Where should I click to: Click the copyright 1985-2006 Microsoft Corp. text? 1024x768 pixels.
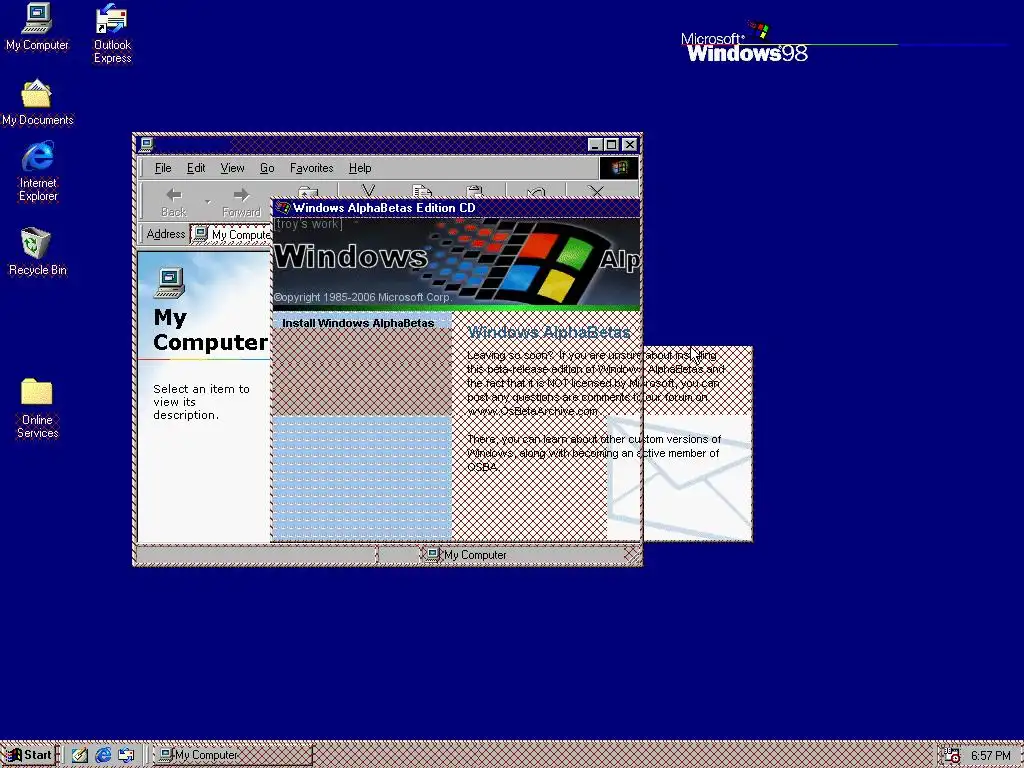(362, 297)
